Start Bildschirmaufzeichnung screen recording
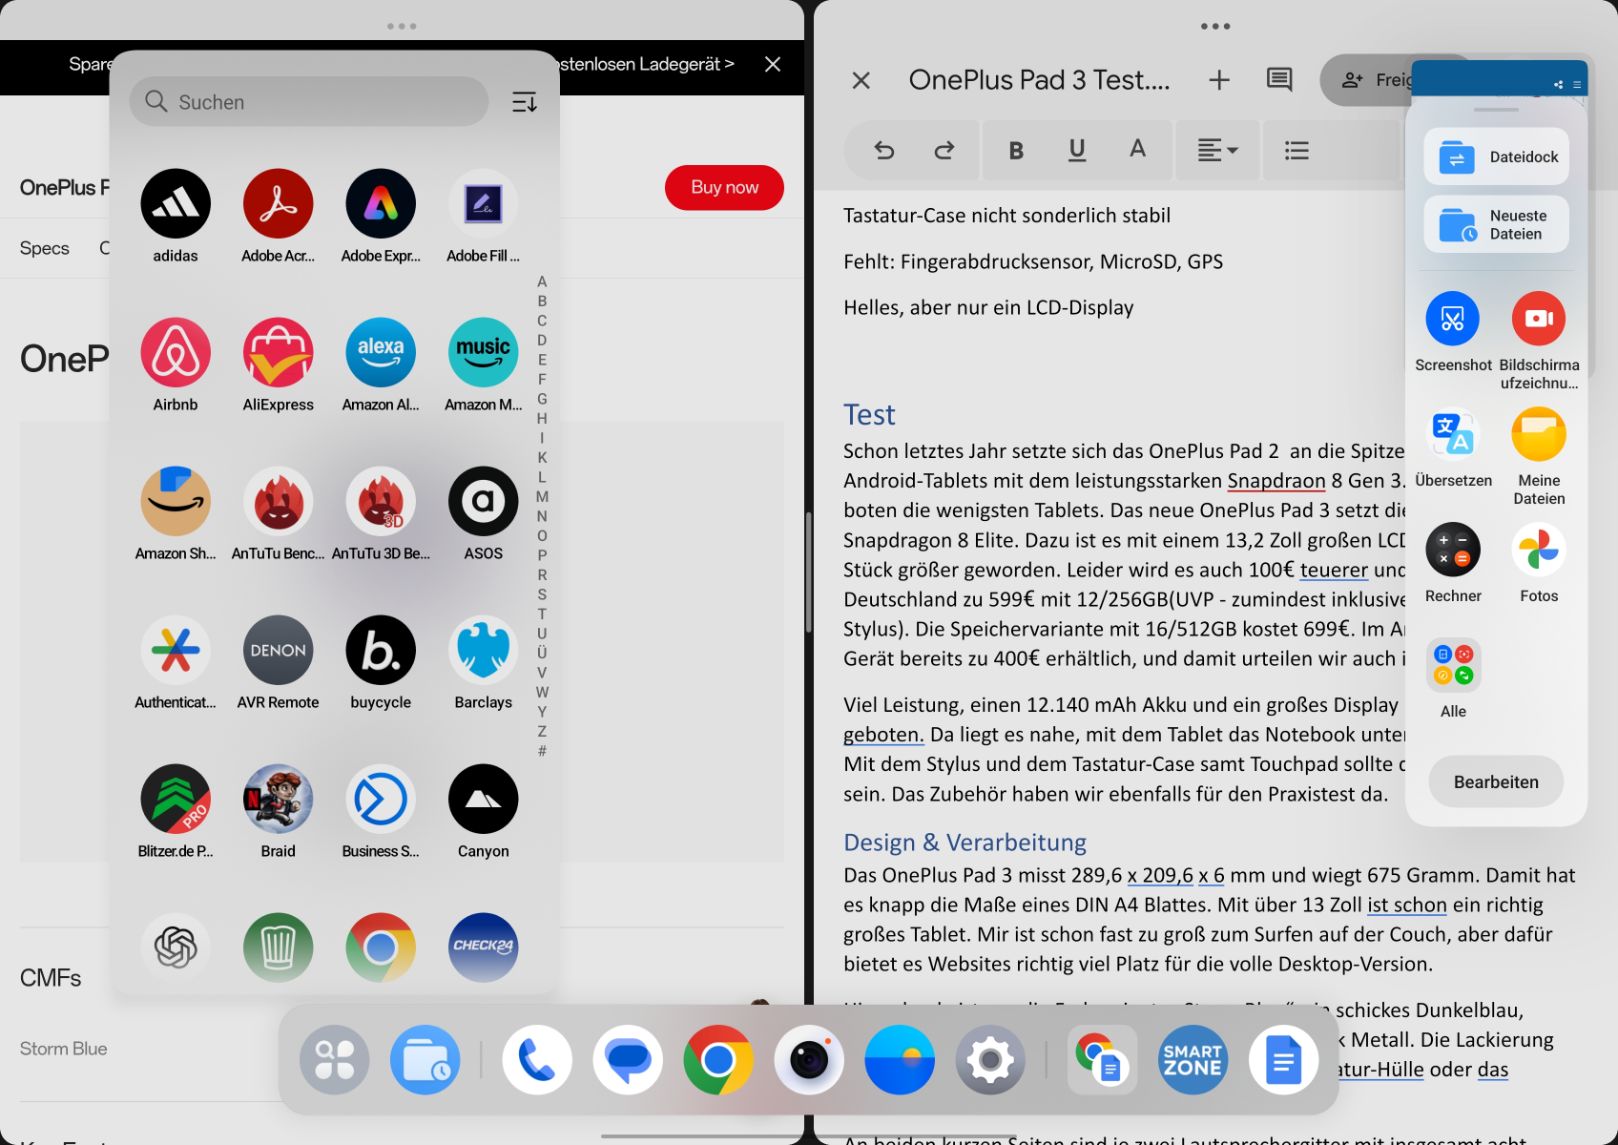The height and width of the screenshot is (1145, 1618). (1539, 319)
